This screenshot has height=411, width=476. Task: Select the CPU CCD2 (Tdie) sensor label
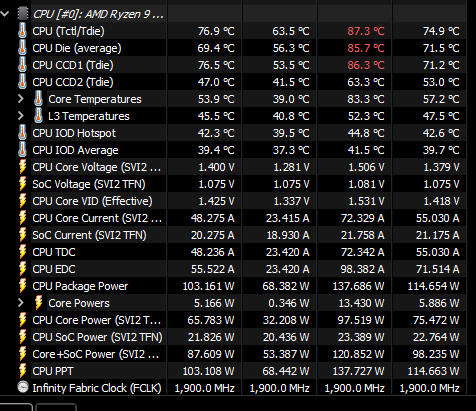tap(73, 82)
